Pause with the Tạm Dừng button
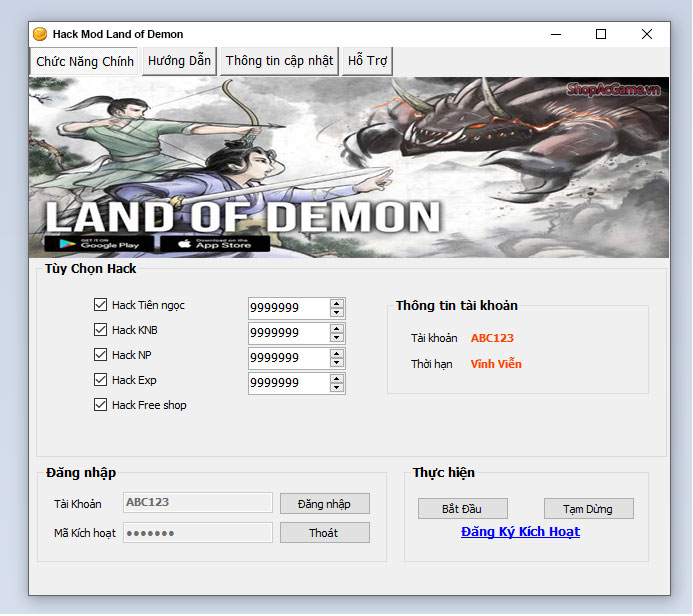This screenshot has height=616, width=693. point(588,509)
